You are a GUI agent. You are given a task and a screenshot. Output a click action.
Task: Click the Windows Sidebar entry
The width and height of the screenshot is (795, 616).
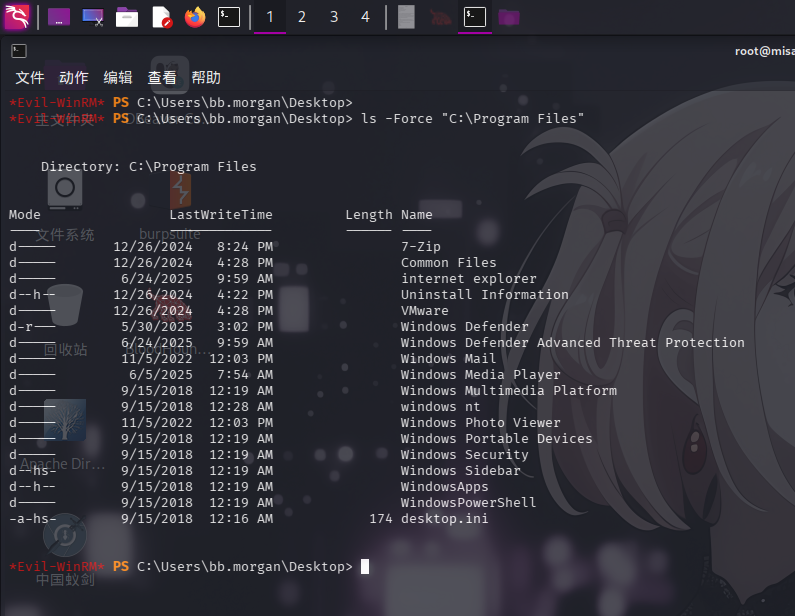pyautogui.click(x=460, y=470)
